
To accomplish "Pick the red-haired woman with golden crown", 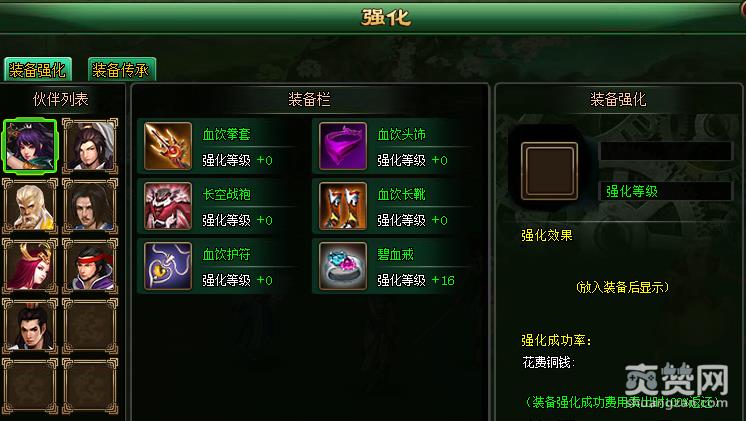I will 30,266.
